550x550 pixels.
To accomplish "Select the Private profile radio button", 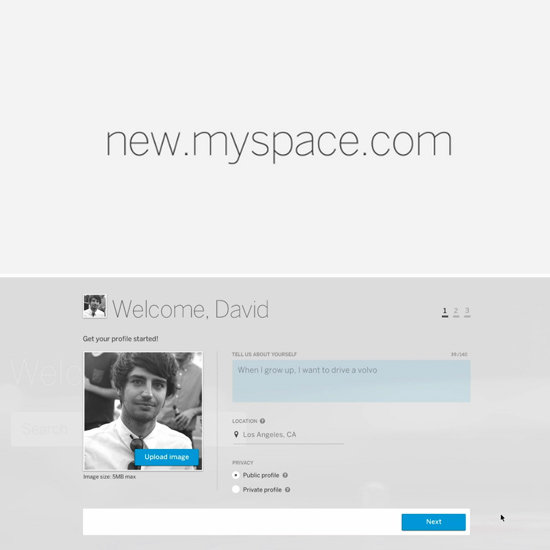I will tap(236, 489).
